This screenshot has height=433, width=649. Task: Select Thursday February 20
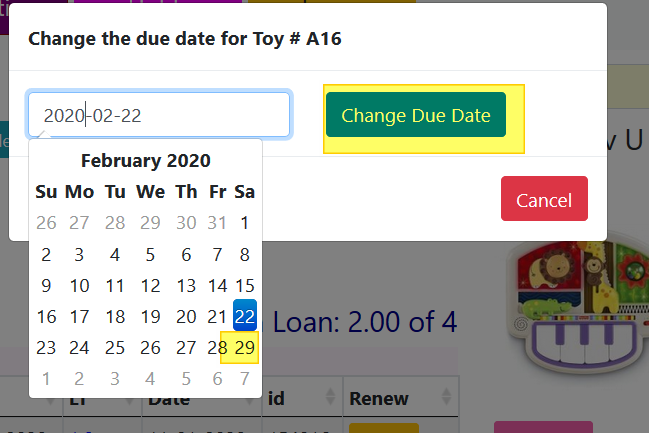186,317
